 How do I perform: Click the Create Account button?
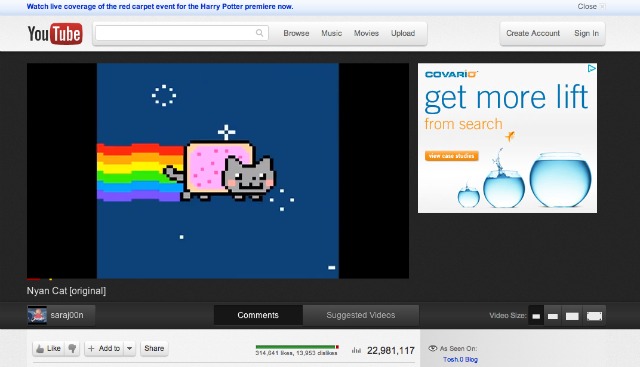pos(533,33)
